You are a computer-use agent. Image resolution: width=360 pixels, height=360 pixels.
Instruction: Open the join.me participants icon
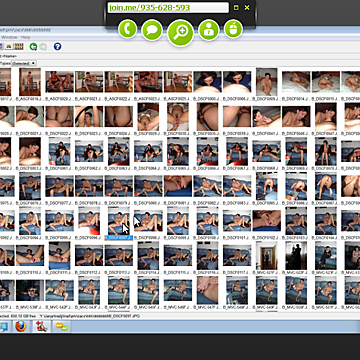pos(209,30)
